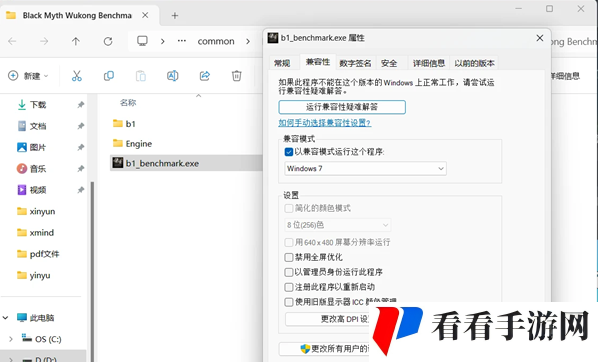Select the yinyu folder in sidebar
Screen dimensions: 599x362
point(40,275)
